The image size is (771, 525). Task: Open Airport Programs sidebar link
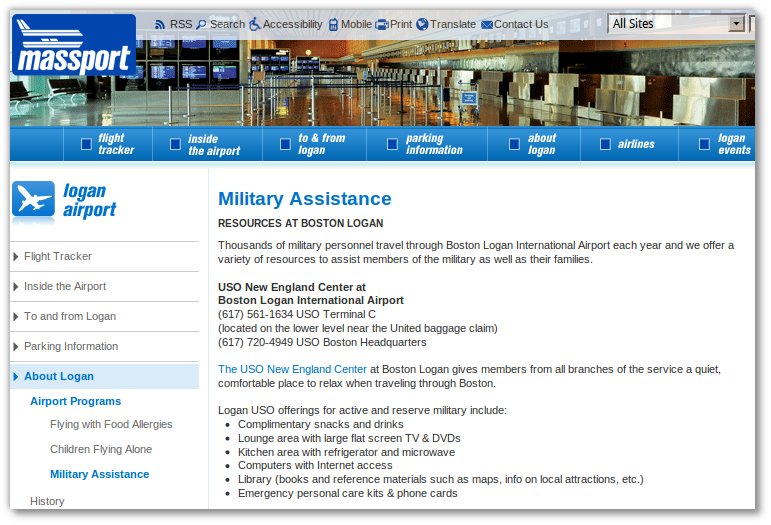(75, 402)
